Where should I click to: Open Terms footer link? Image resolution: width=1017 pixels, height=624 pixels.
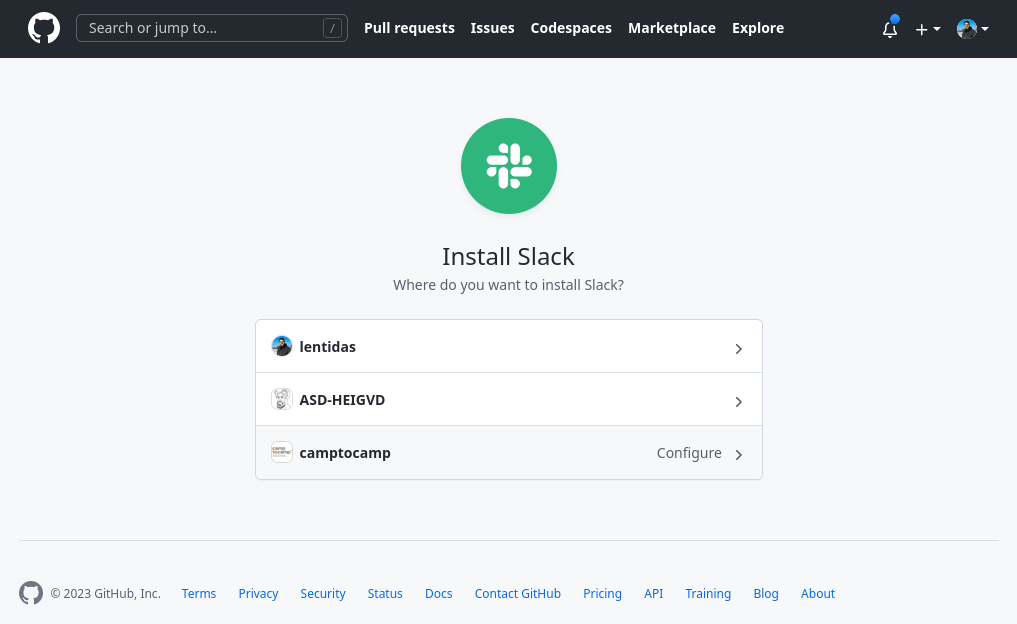coord(198,594)
